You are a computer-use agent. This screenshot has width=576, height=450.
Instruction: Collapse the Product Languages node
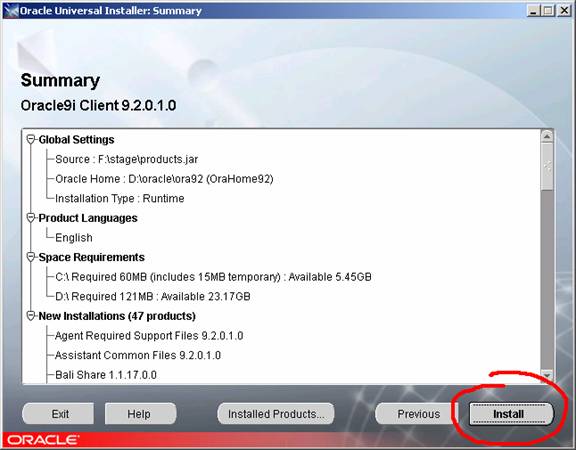(31, 218)
